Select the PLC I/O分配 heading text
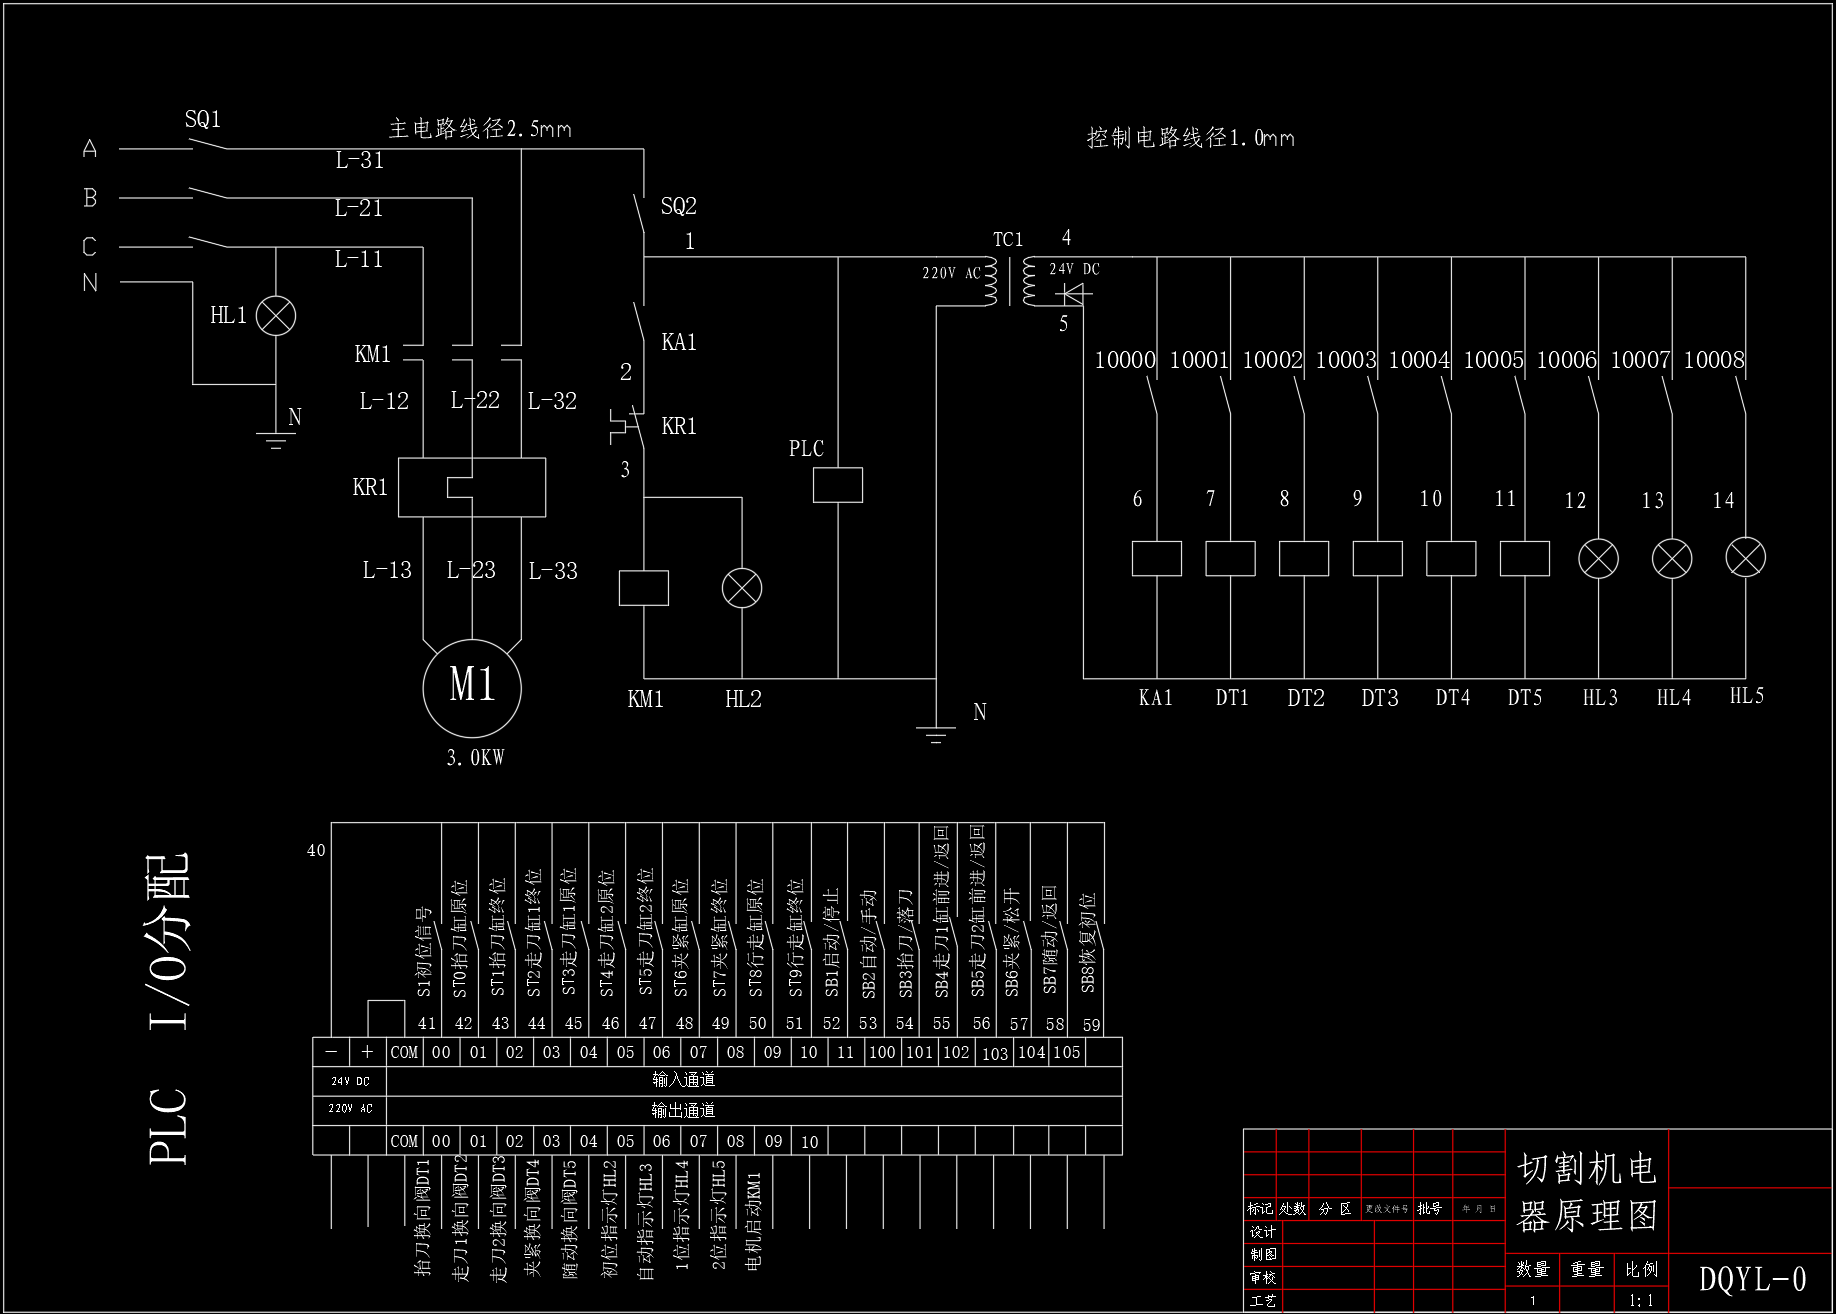This screenshot has width=1836, height=1314. (168, 1009)
